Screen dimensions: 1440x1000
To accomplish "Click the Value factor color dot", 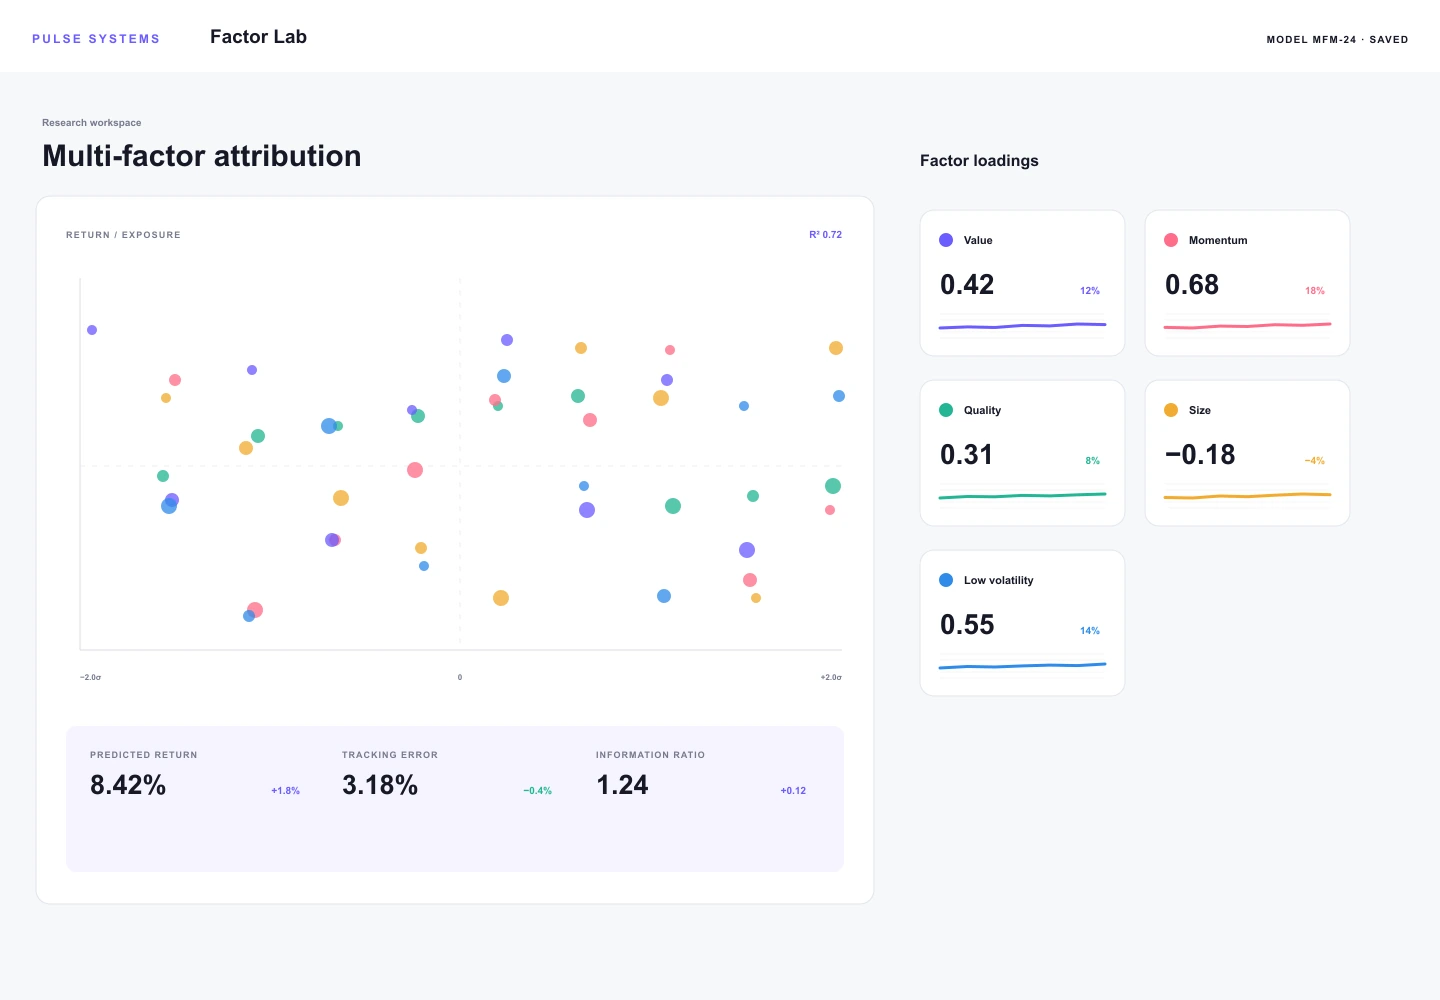I will [x=946, y=240].
